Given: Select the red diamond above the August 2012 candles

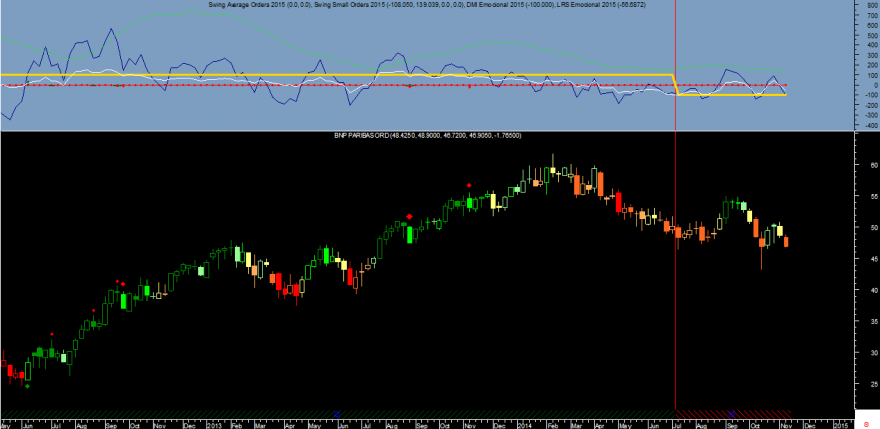Looking at the screenshot, I should click(x=94, y=310).
